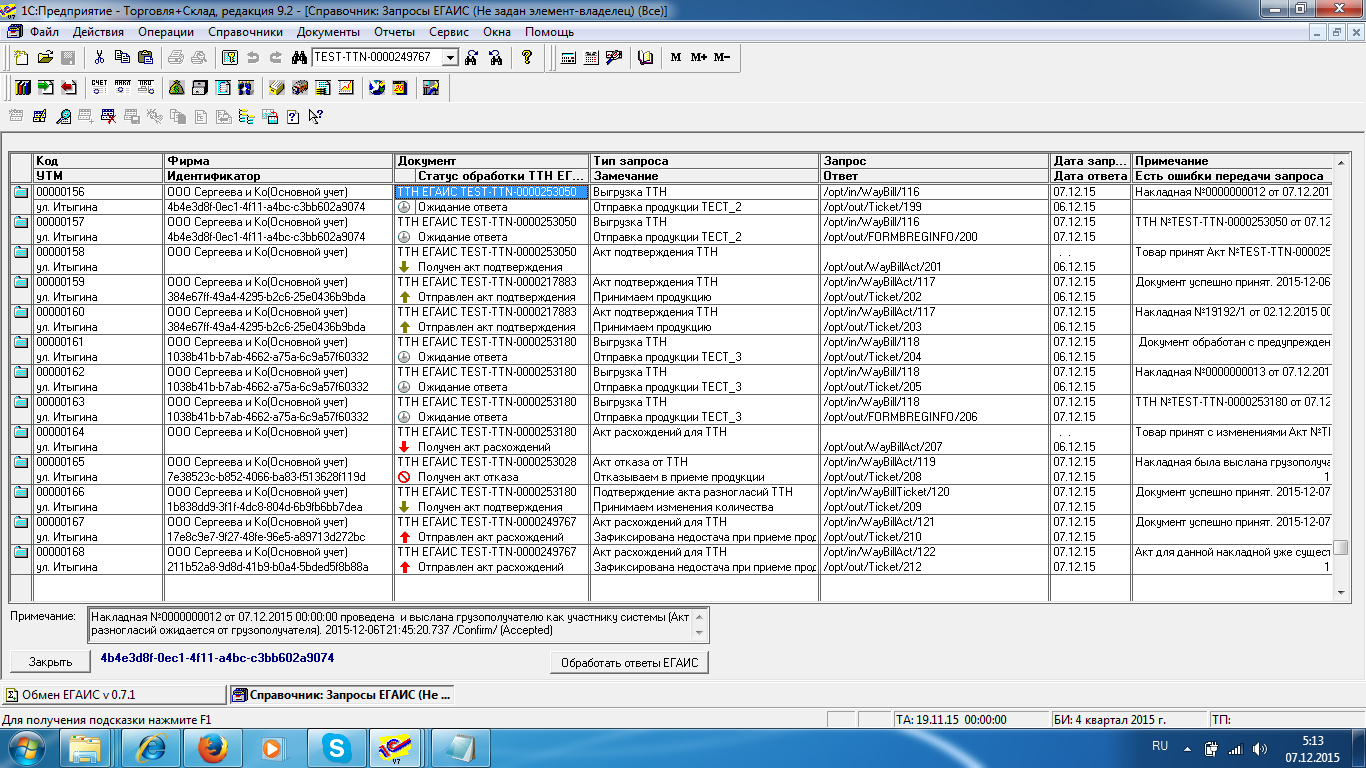This screenshot has width=1366, height=768.
Task: Click the binoculars search icon
Action: pyautogui.click(x=298, y=58)
